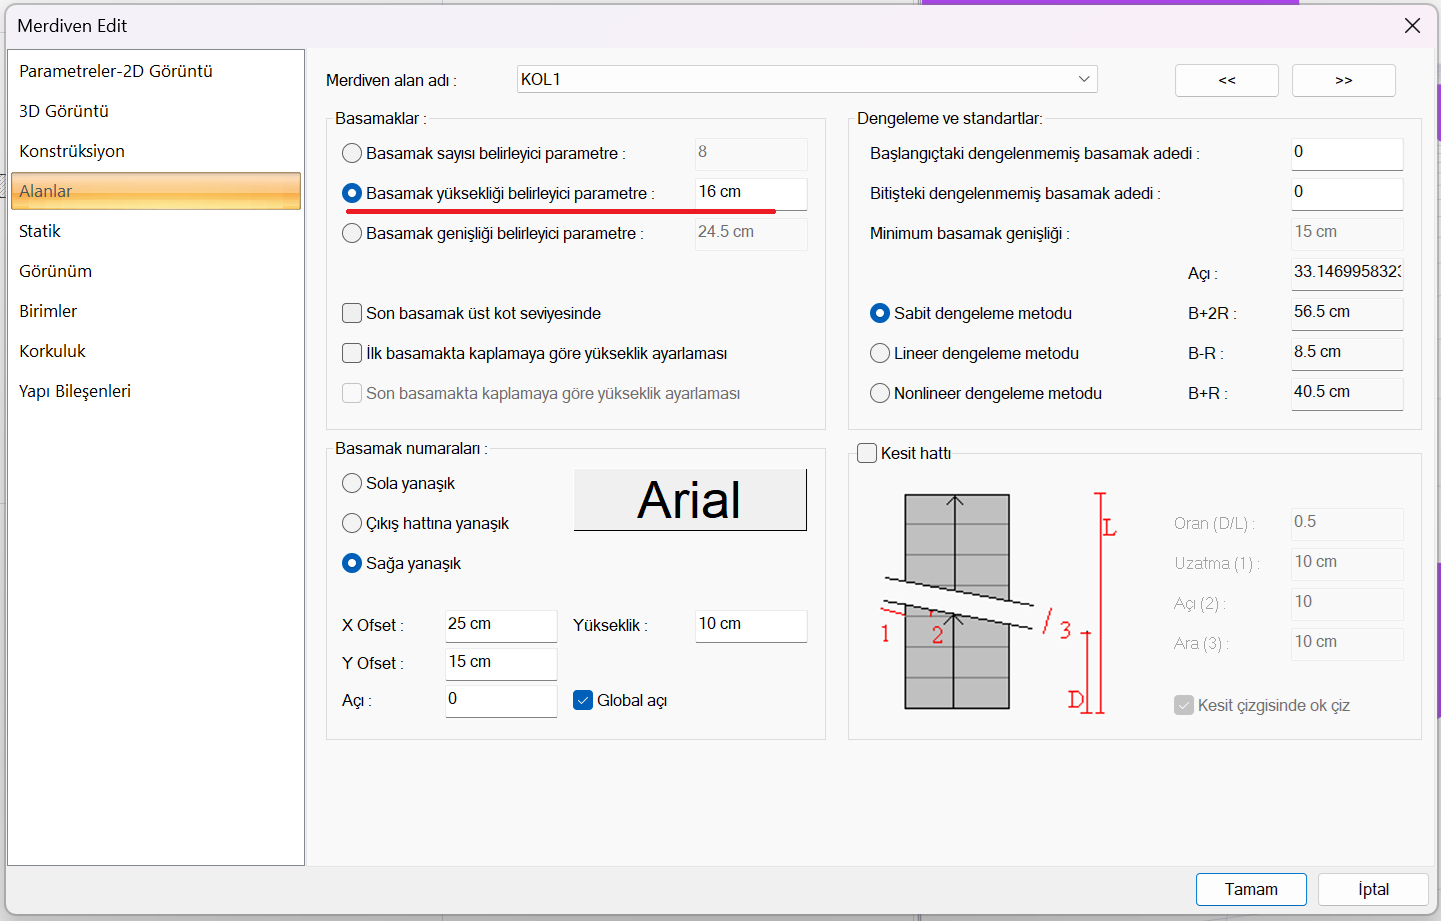Select Lineer dengeleme metodu
Image resolution: width=1441 pixels, height=921 pixels.
coord(880,353)
